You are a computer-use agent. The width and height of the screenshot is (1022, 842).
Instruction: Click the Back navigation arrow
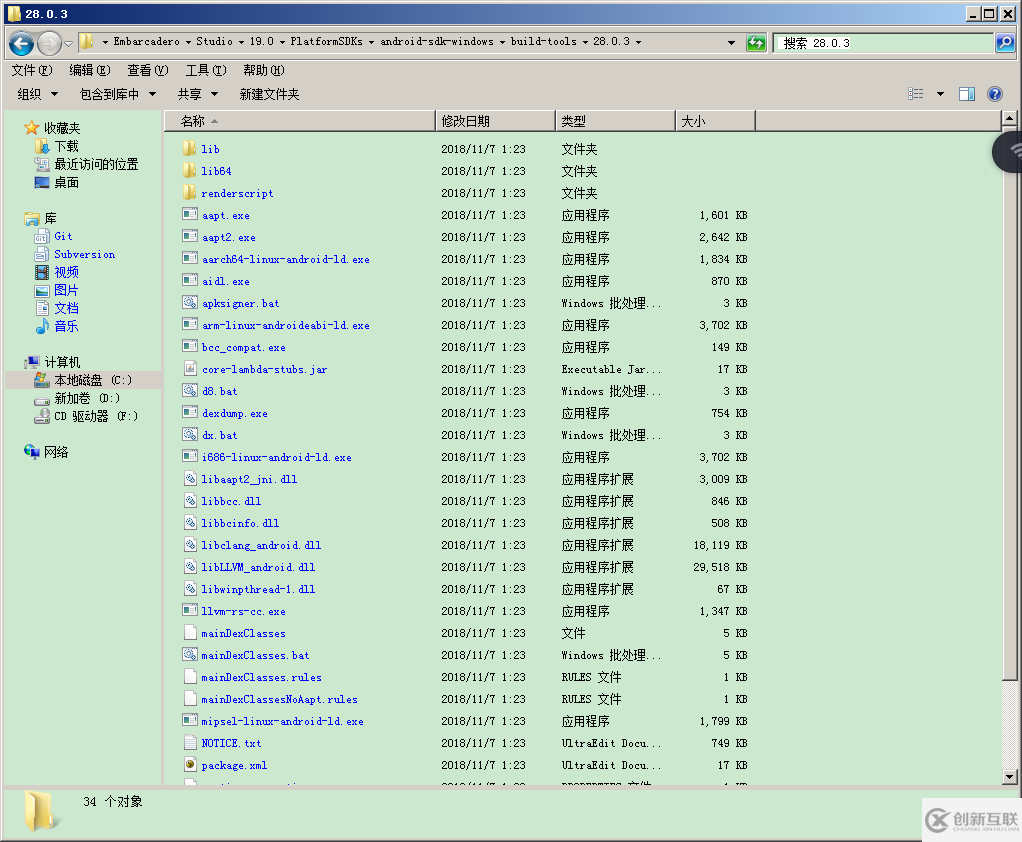pyautogui.click(x=22, y=42)
